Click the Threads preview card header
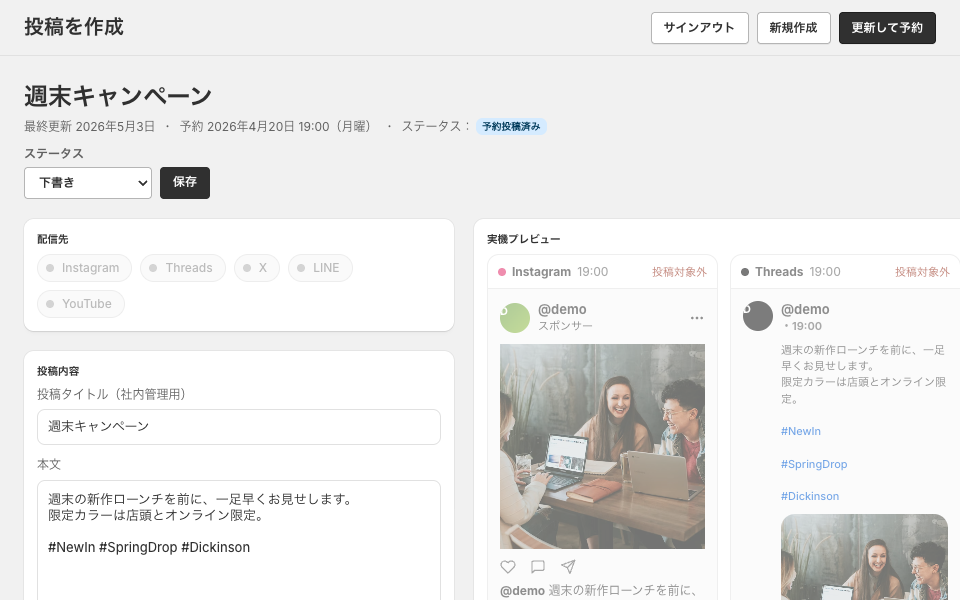Image resolution: width=960 pixels, height=600 pixels. click(x=846, y=272)
